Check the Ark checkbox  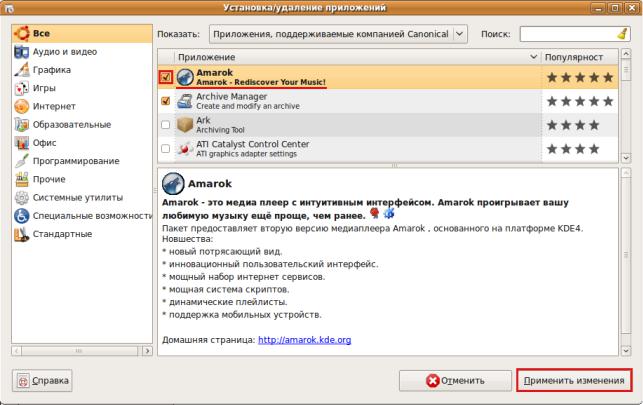(166, 125)
